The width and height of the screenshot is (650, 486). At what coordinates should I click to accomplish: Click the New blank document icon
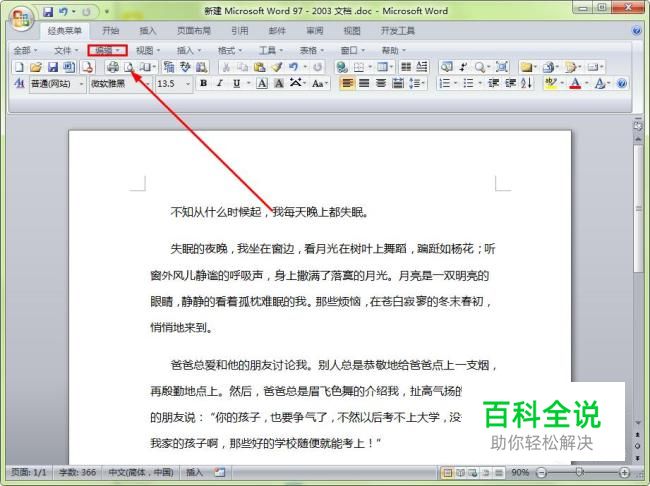pos(19,67)
